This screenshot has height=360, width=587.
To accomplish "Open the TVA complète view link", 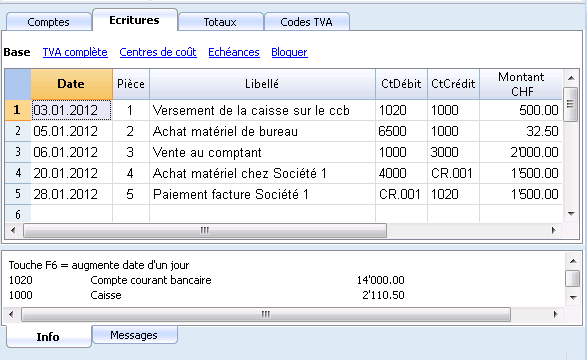I will 75,52.
